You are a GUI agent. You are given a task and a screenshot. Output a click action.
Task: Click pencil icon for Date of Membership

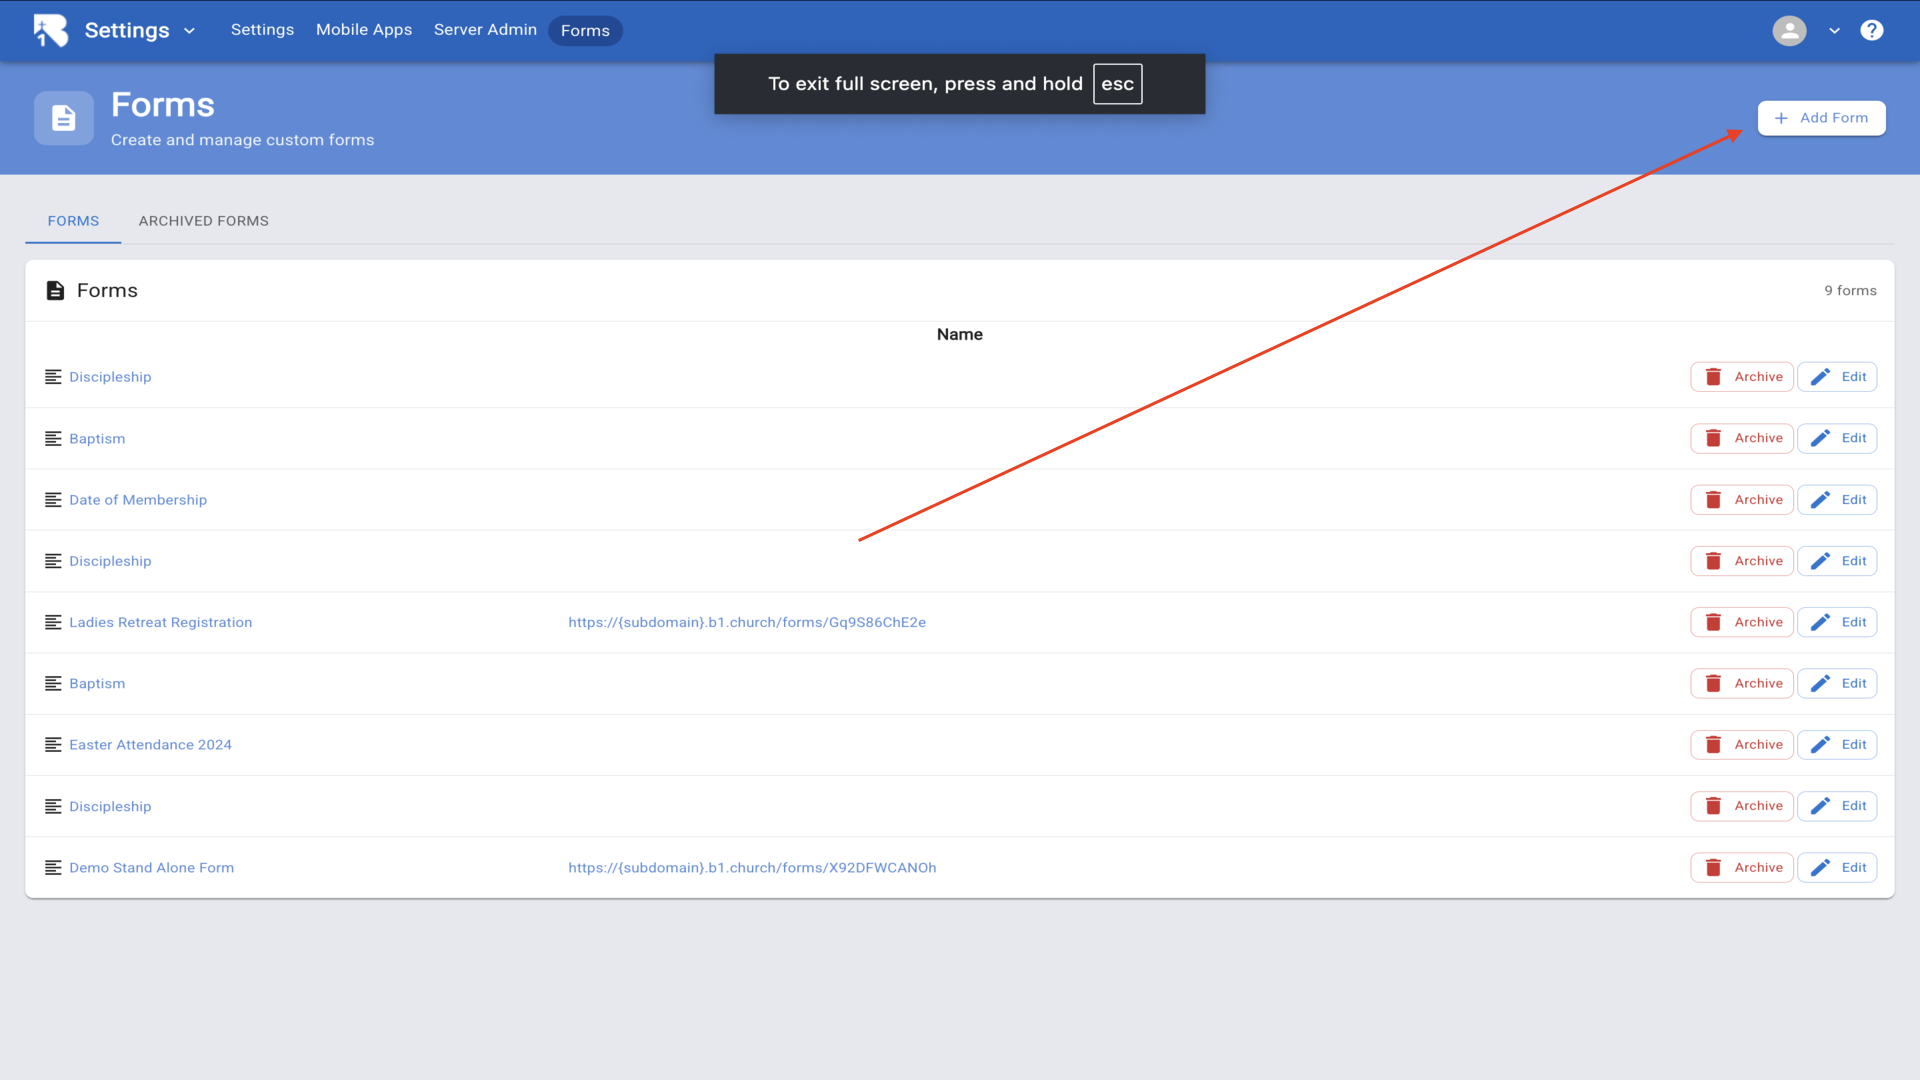pos(1820,500)
